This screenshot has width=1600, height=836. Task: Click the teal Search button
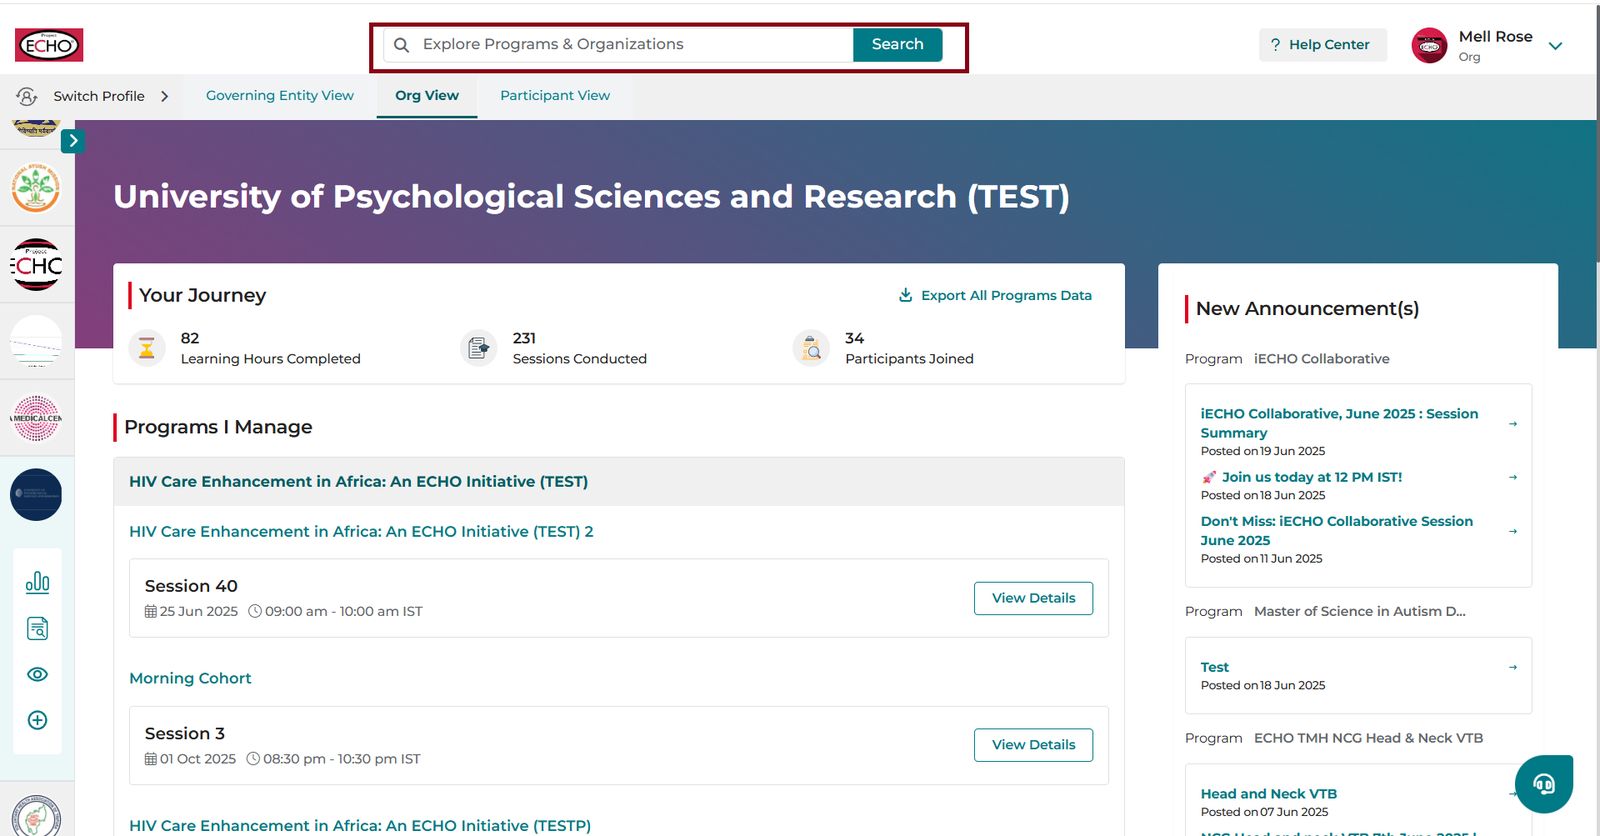[897, 45]
